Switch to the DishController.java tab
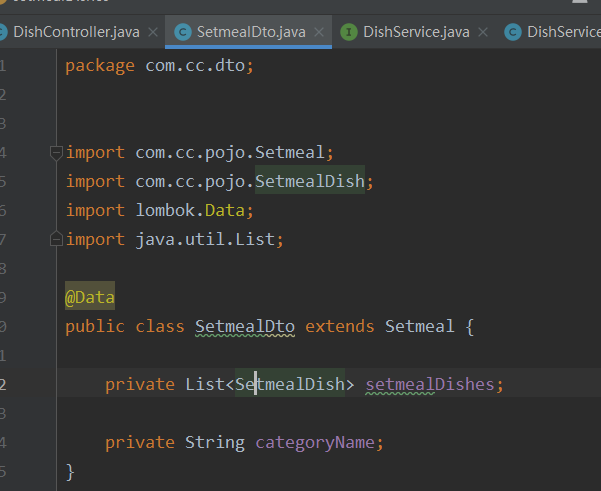This screenshot has height=491, width=601. 76,32
